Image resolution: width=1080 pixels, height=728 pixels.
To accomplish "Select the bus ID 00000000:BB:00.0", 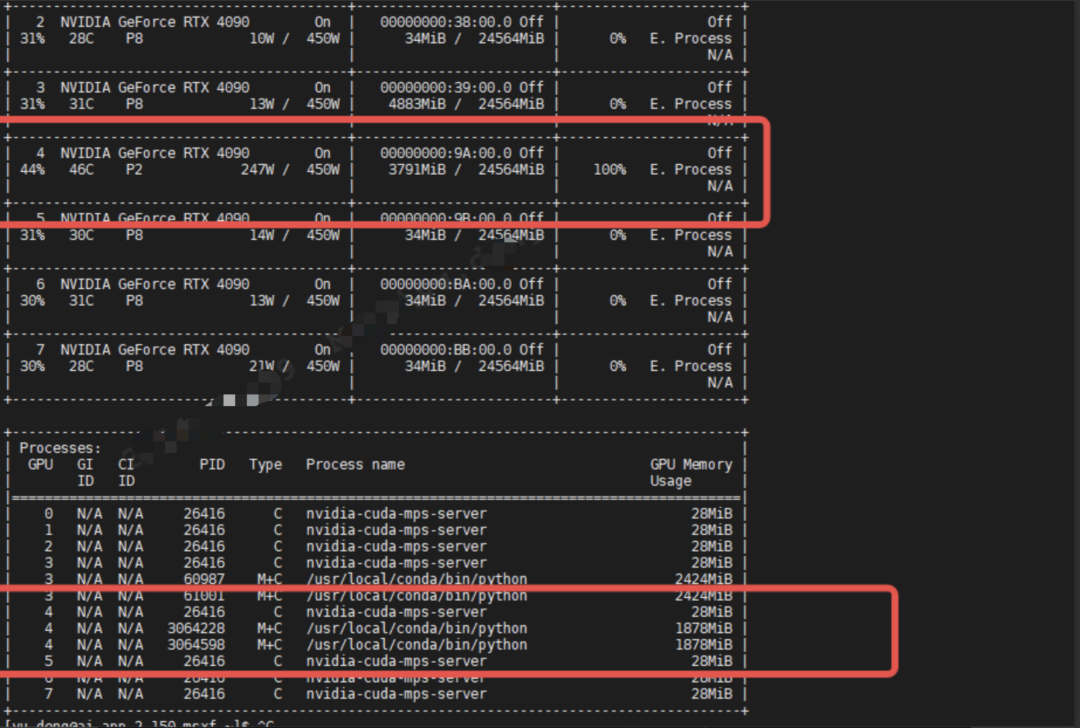I will [x=446, y=349].
